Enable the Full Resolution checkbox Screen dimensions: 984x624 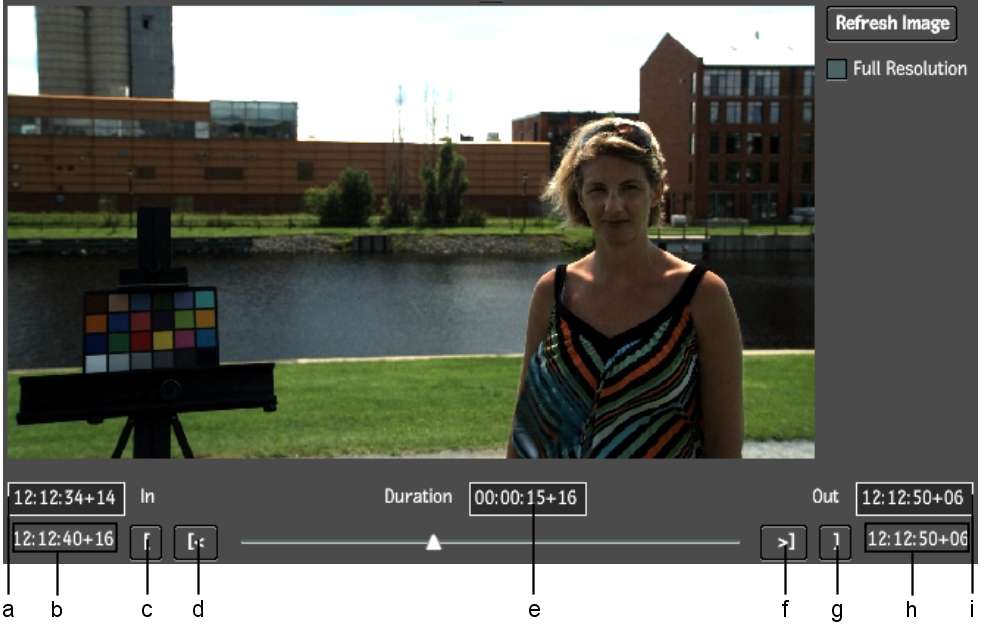[837, 68]
